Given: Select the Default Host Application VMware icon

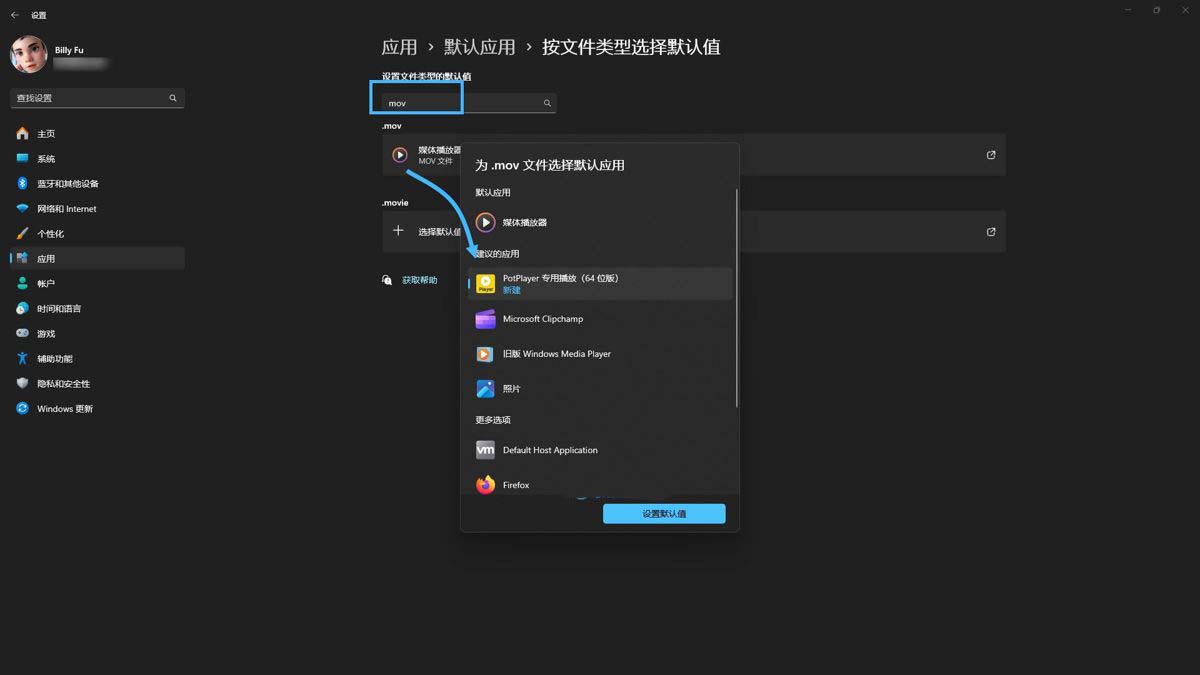Looking at the screenshot, I should (485, 450).
